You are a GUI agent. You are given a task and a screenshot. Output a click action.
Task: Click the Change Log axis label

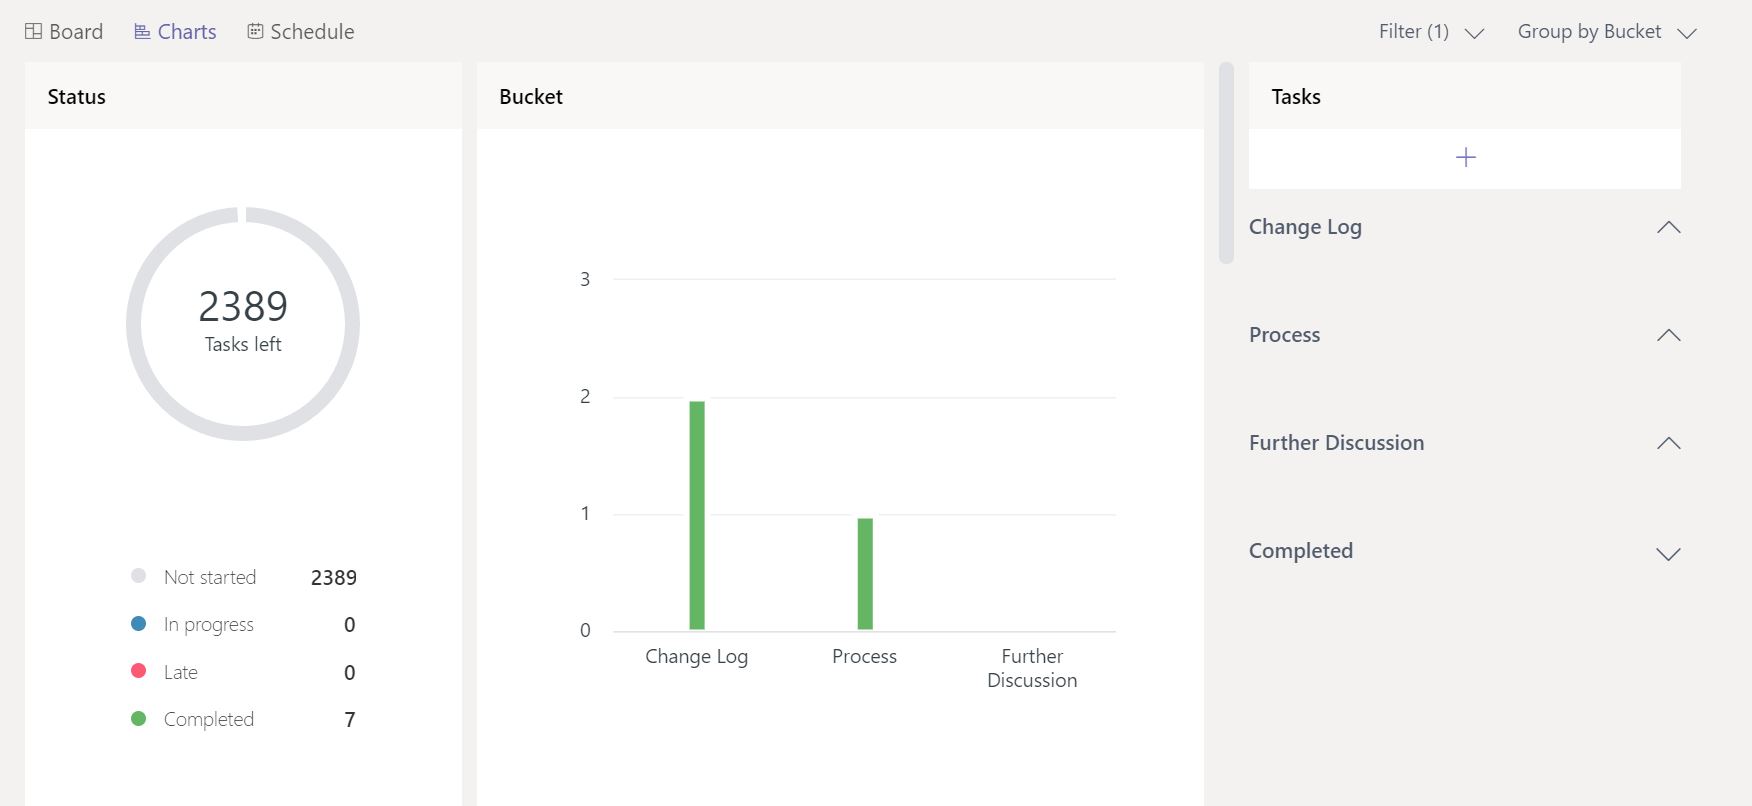pos(697,657)
